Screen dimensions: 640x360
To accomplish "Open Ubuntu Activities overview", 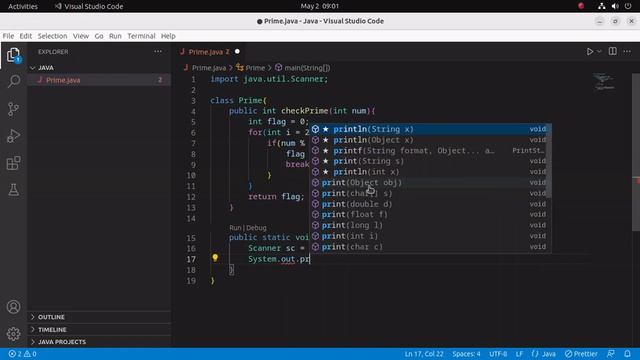I will coord(23,6).
